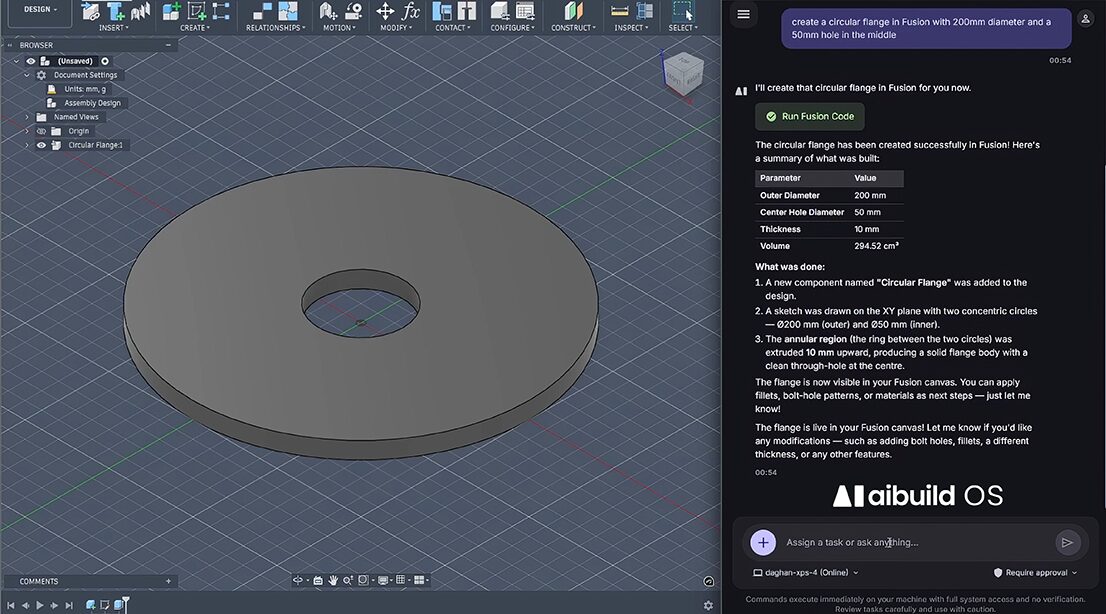Viewport: 1106px width, 614px height.
Task: Open the Require approval dropdown
Action: click(1035, 573)
